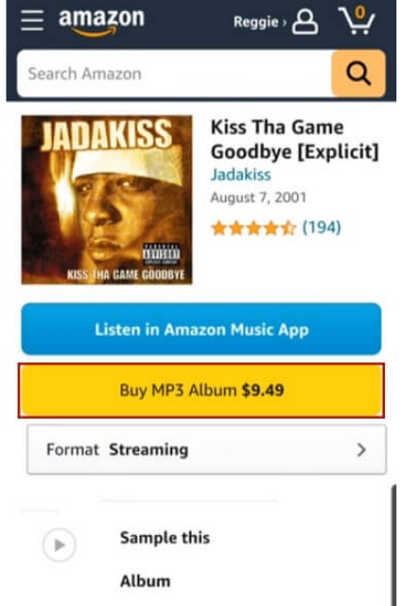
Task: Click the chevron arrow on Format row
Action: pyautogui.click(x=361, y=450)
